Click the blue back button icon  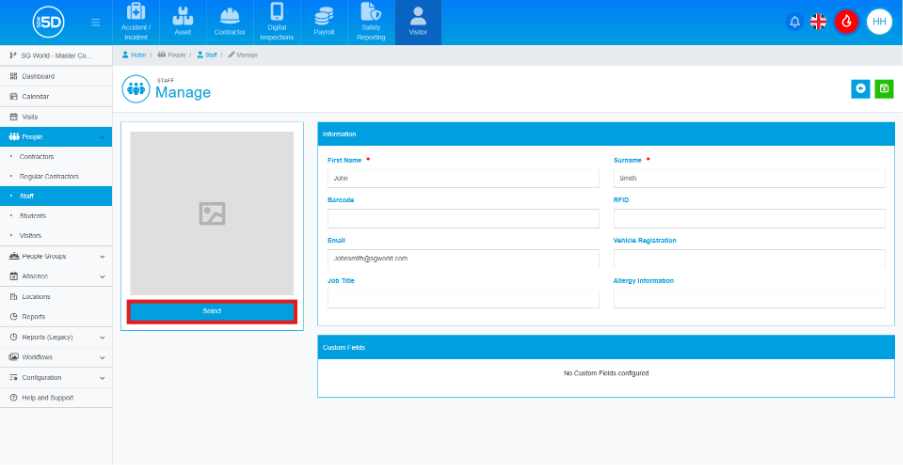[x=860, y=89]
